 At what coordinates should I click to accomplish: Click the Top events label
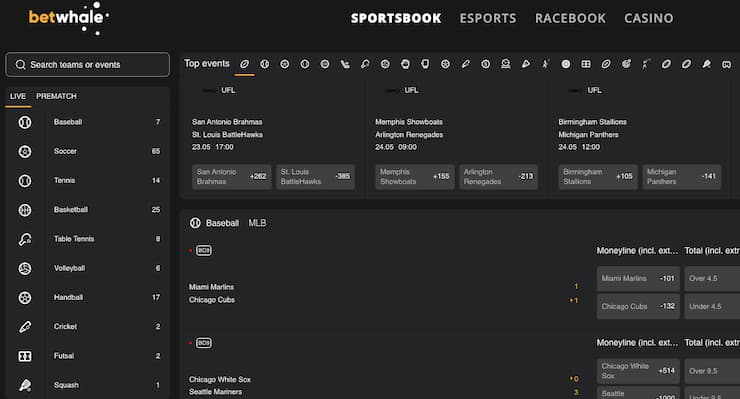coord(207,64)
